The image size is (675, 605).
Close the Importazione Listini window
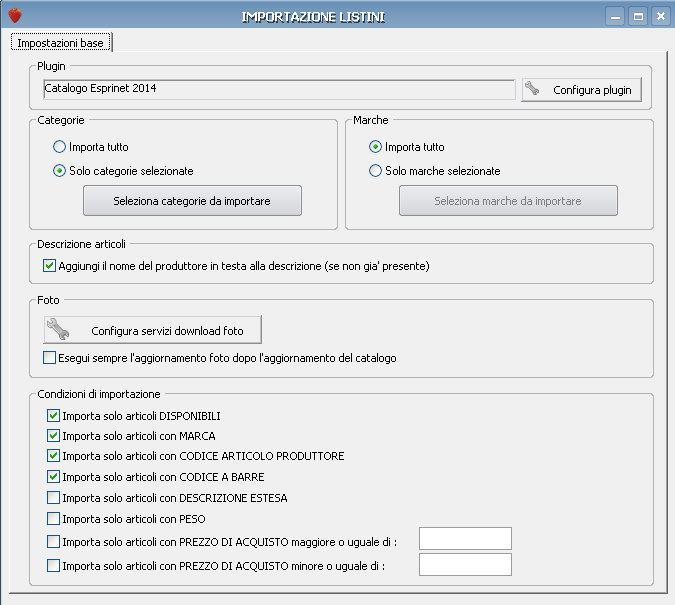coord(660,17)
